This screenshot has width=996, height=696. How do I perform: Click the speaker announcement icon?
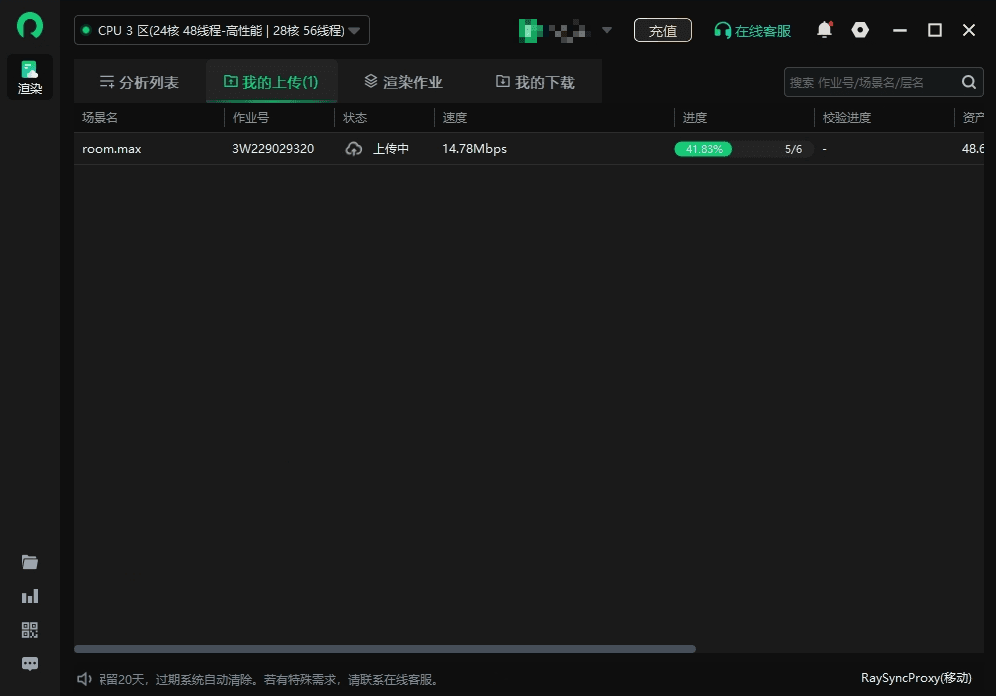coord(85,679)
